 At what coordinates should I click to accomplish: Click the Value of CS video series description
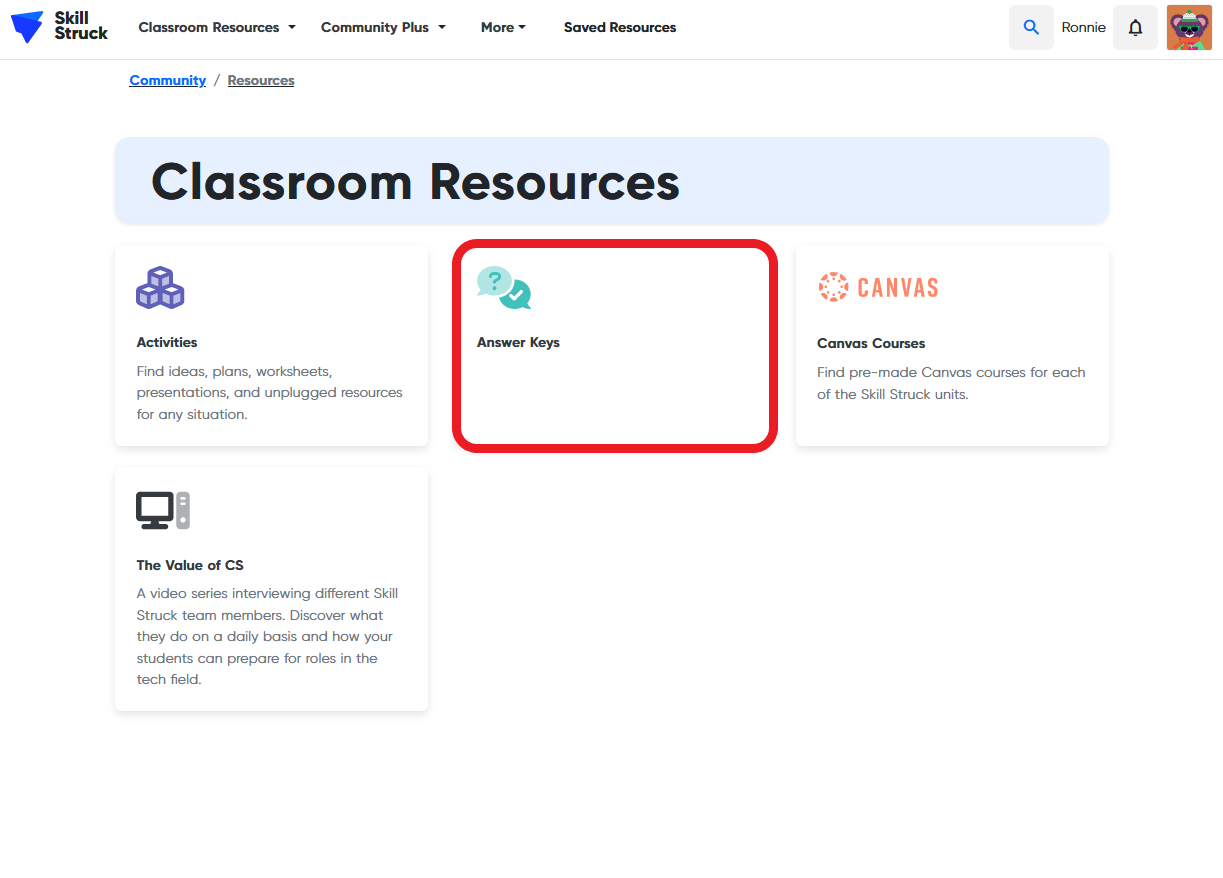point(265,636)
